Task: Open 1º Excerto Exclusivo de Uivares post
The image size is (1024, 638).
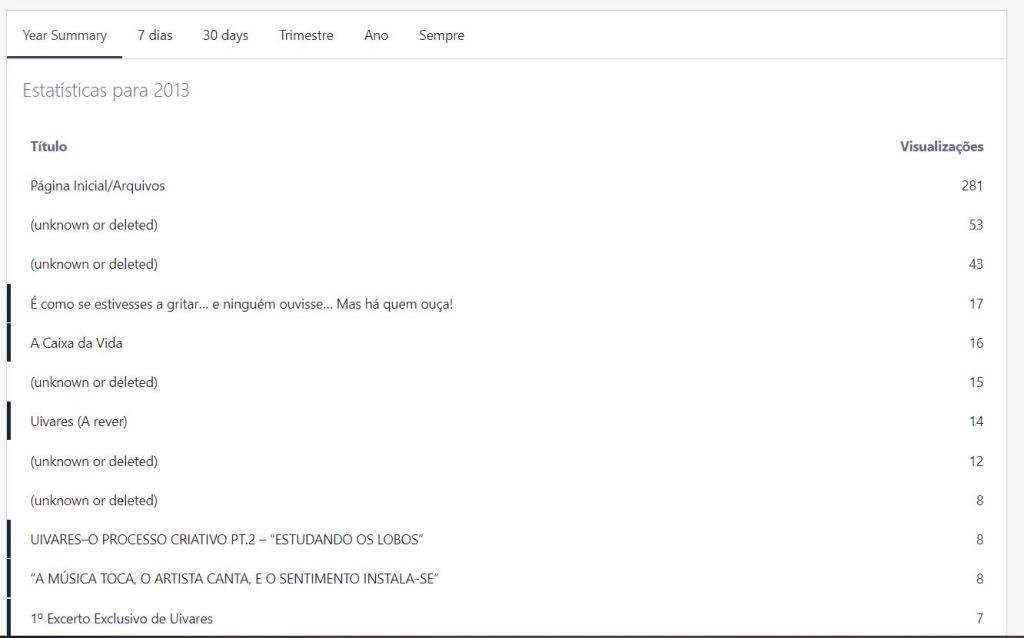Action: click(x=121, y=618)
